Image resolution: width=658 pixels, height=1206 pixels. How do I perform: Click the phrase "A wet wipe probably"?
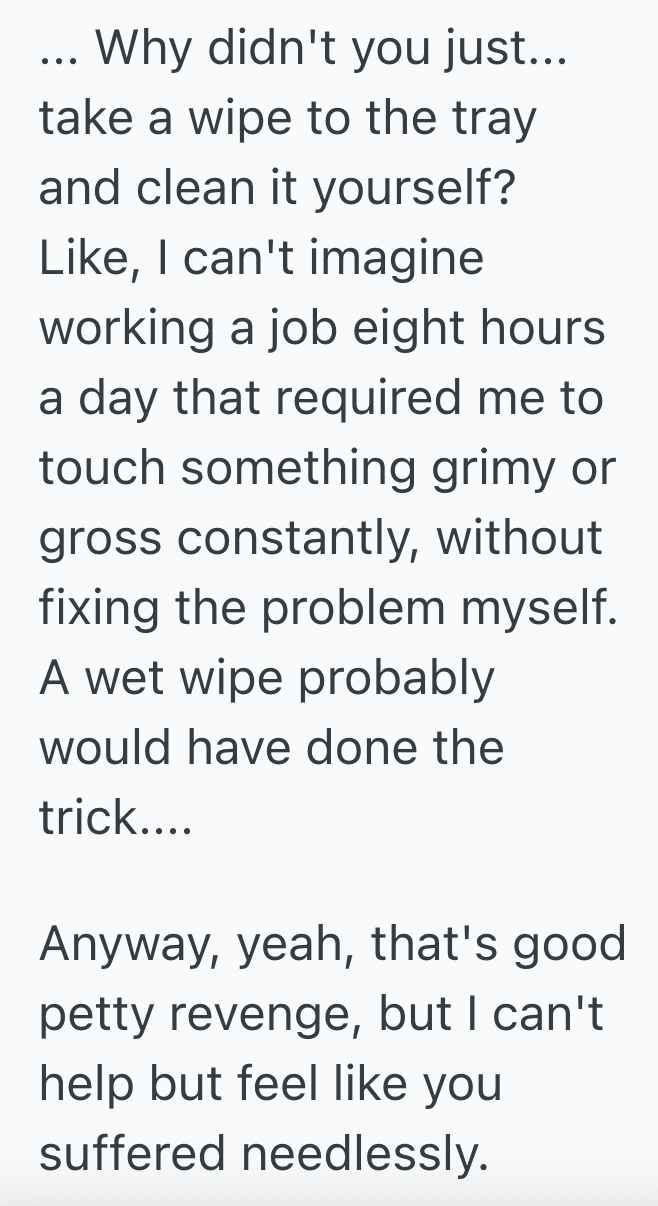[267, 679]
